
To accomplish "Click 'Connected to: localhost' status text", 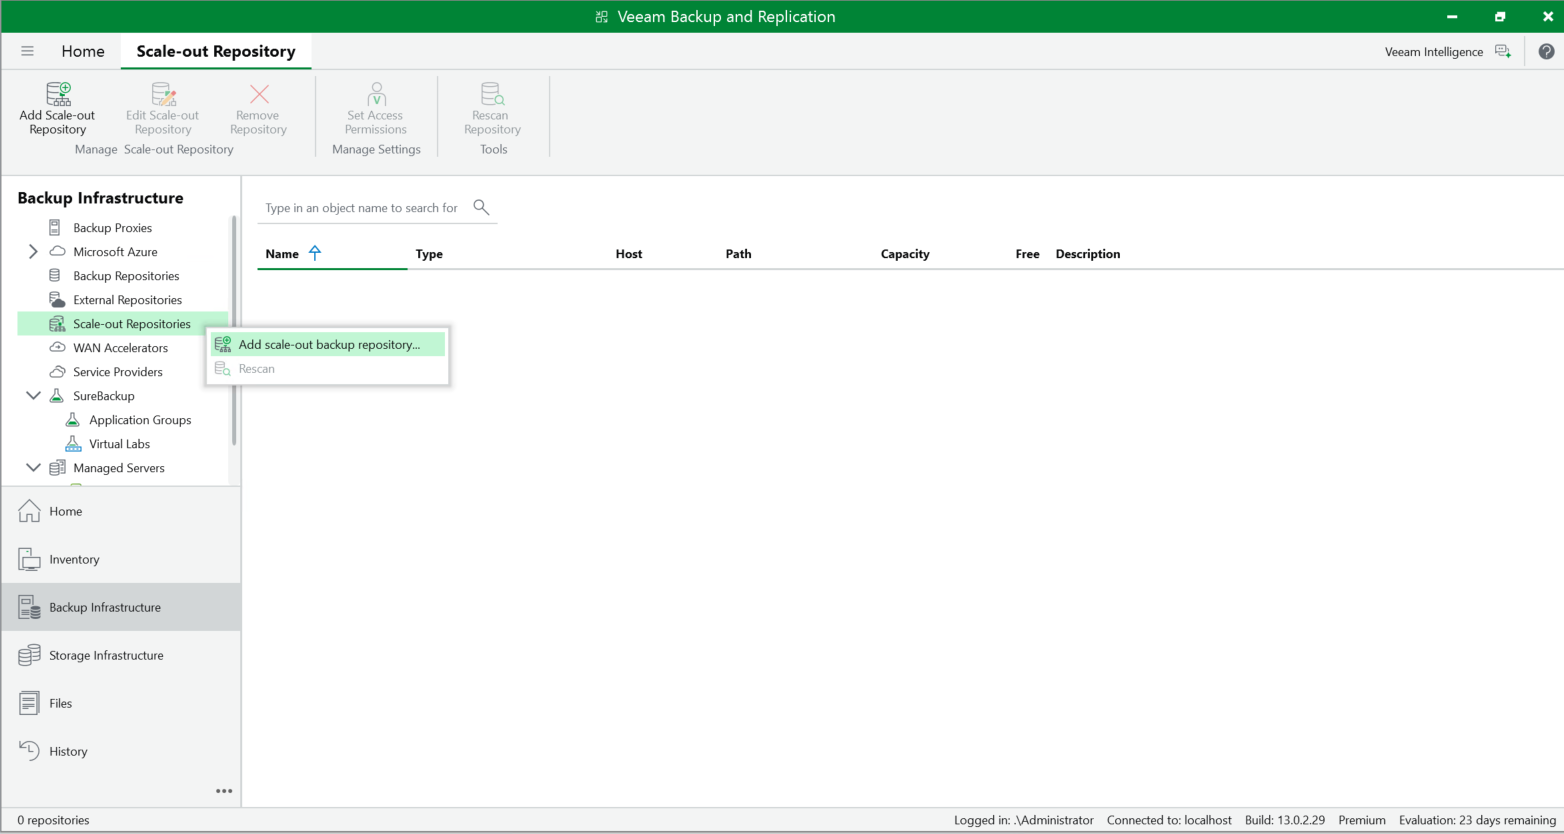I will 1169,820.
